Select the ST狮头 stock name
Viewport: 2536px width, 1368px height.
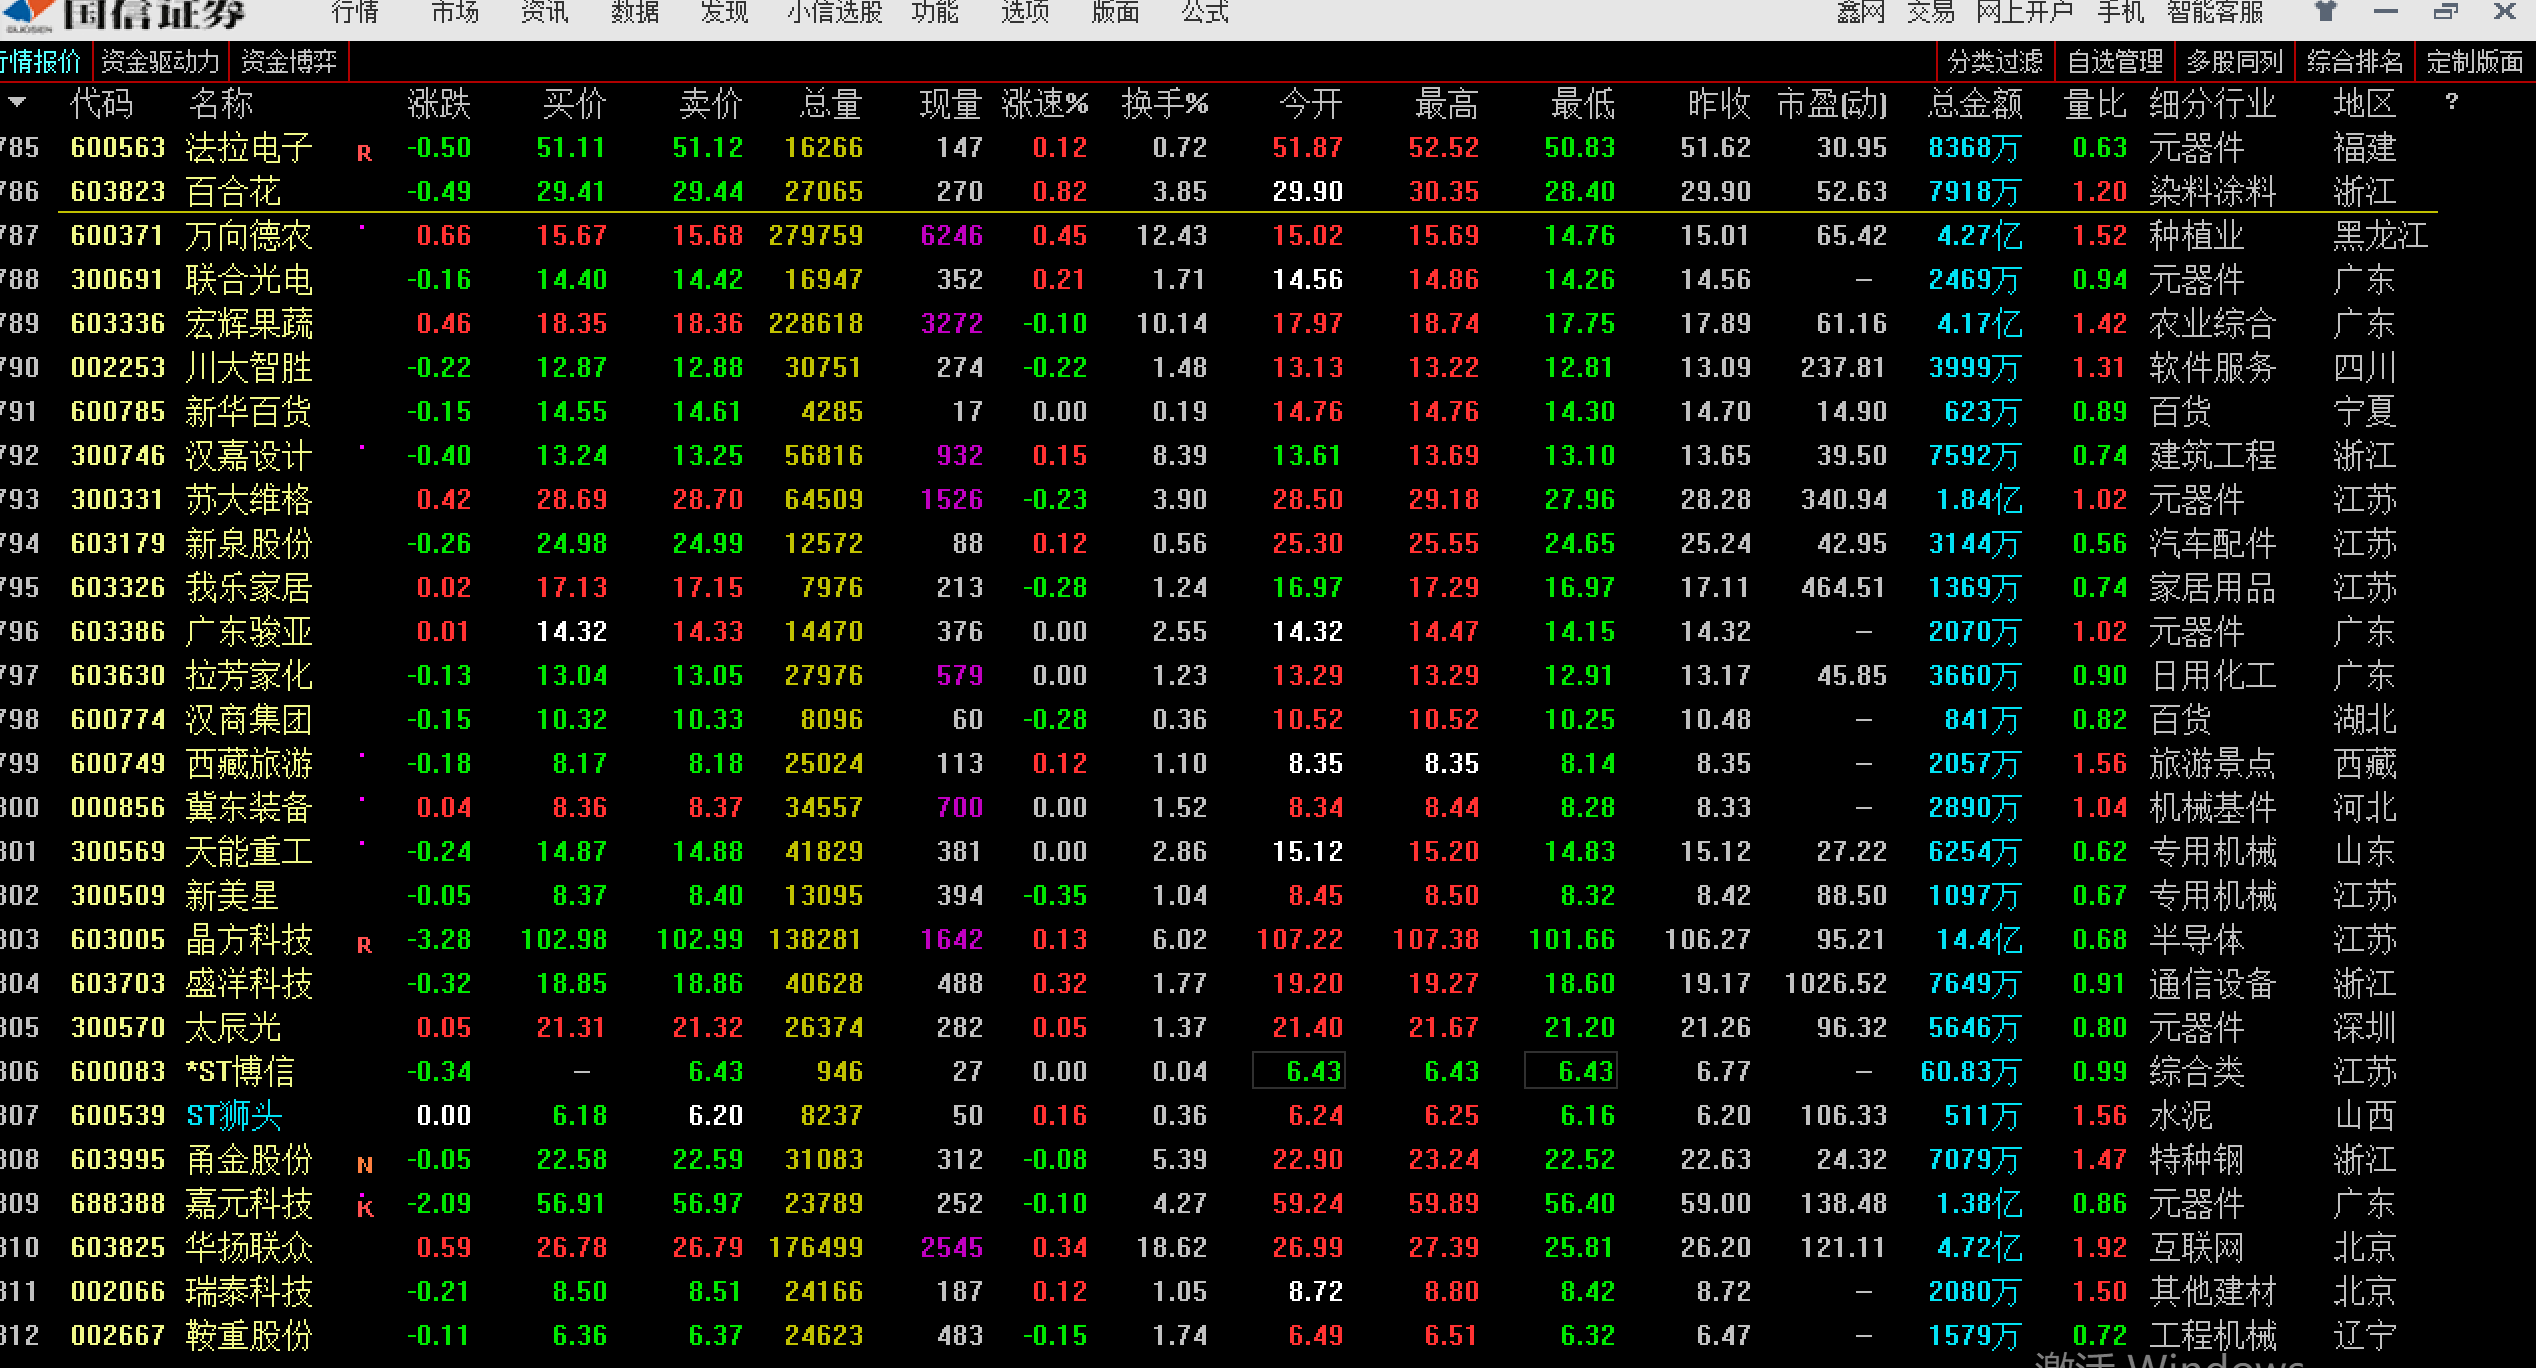click(234, 1115)
